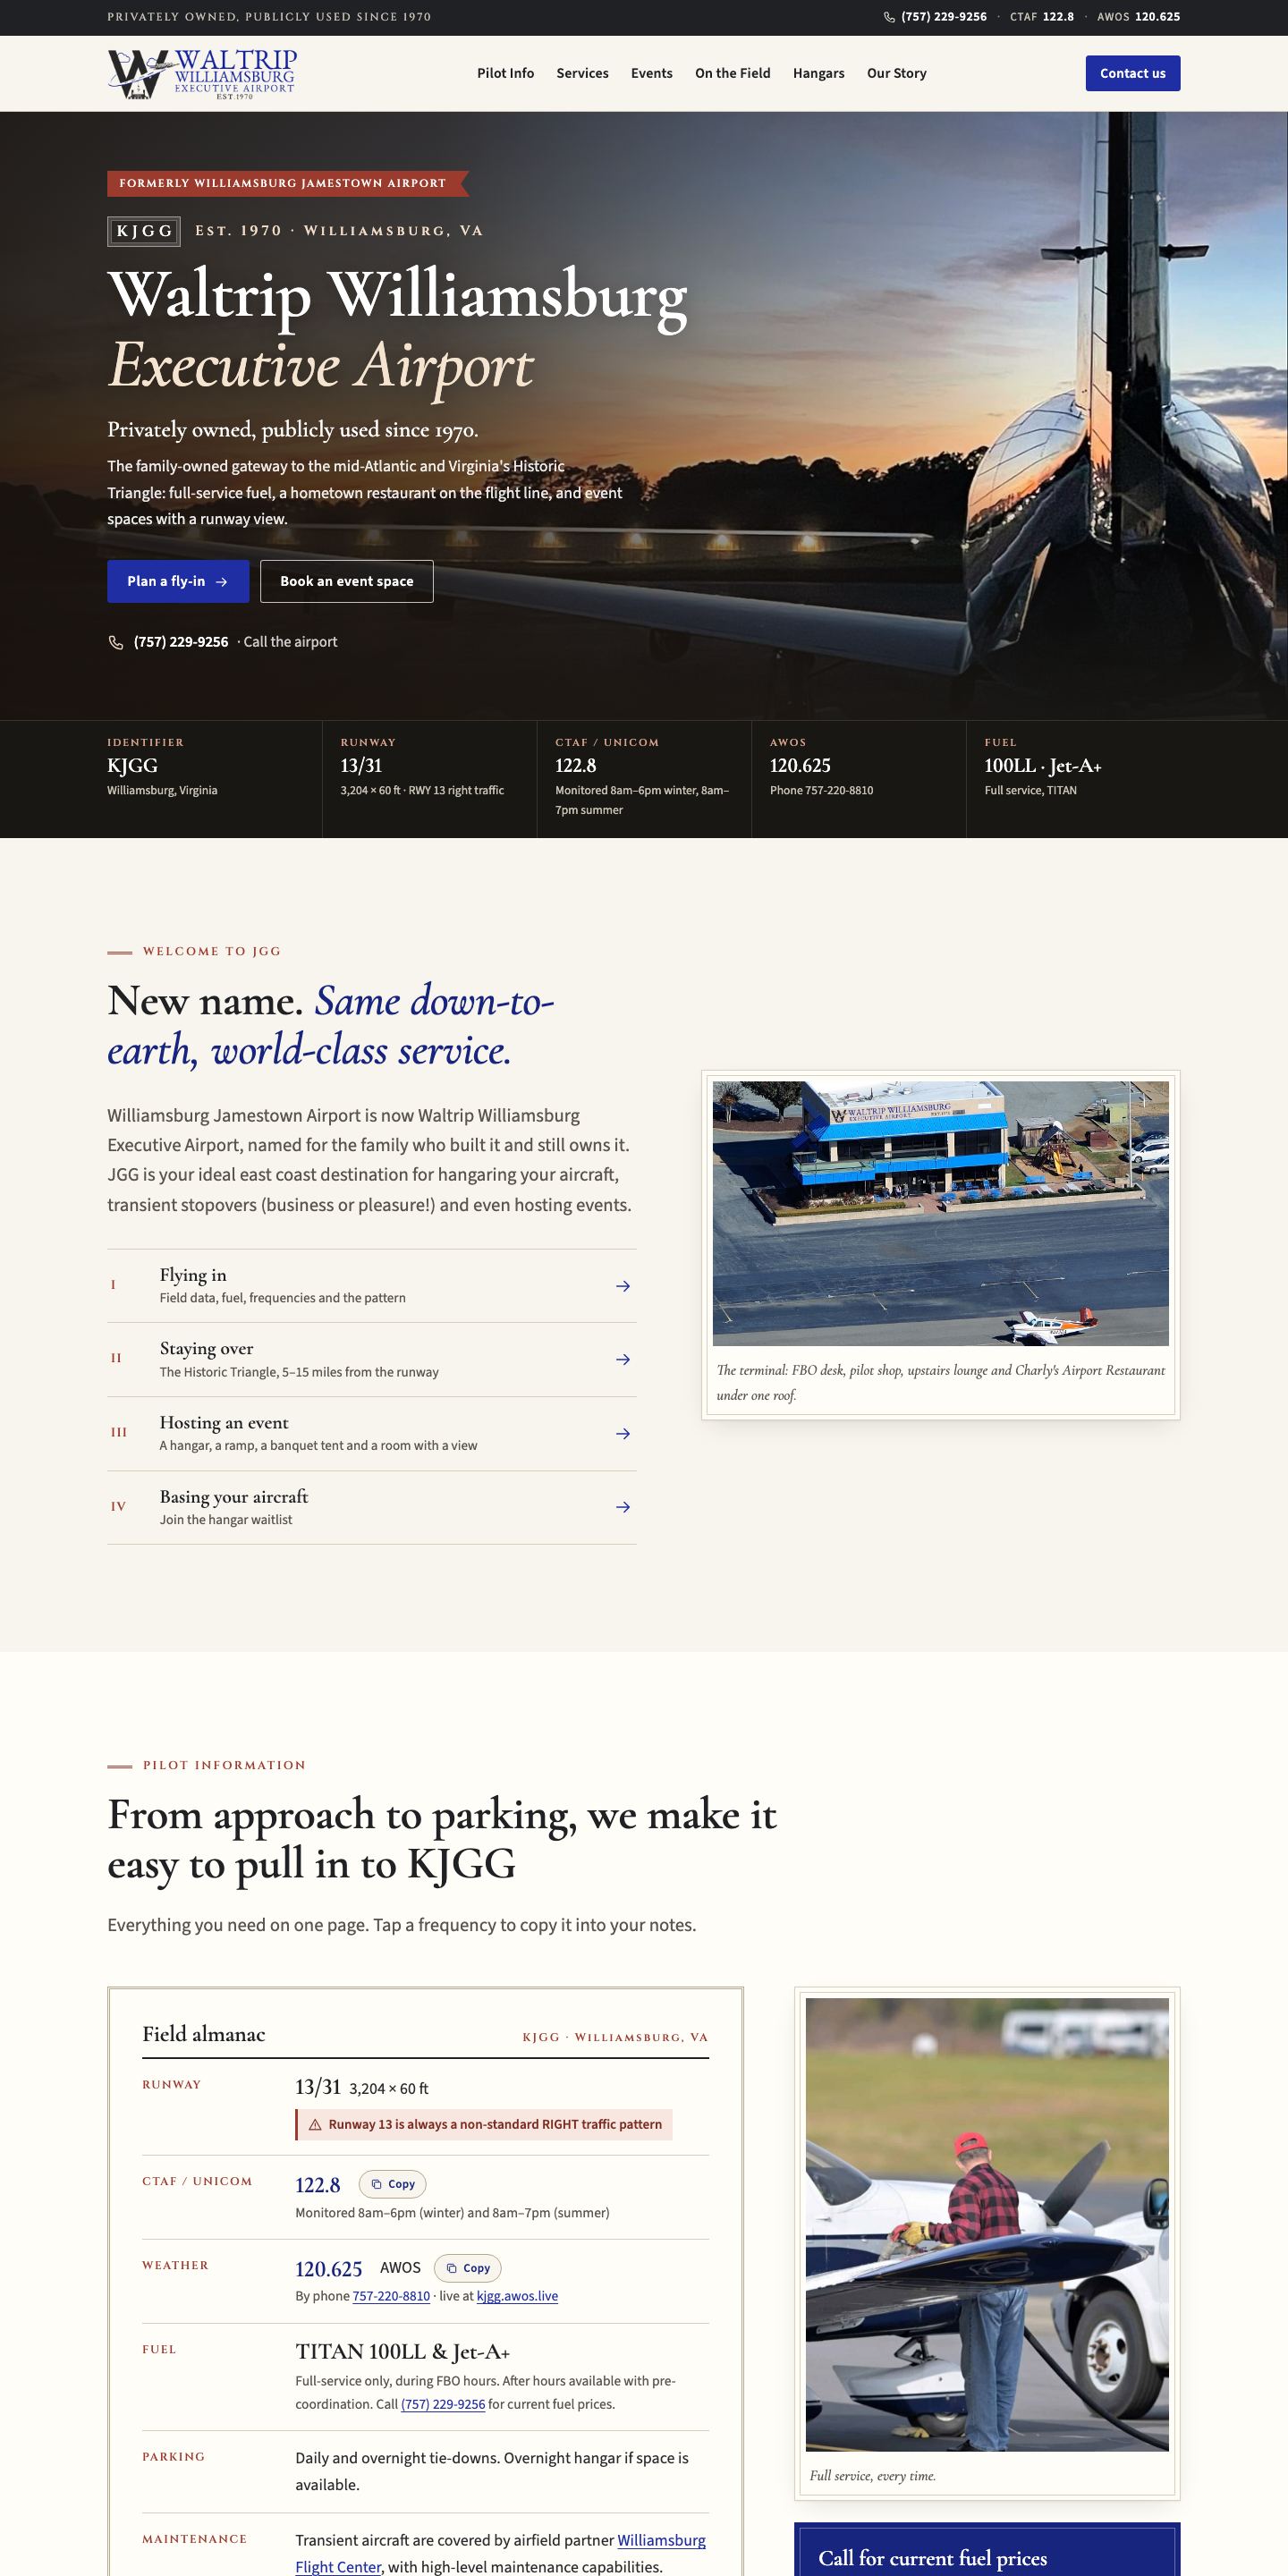Click the phone icon beside Call the airport
The width and height of the screenshot is (1288, 2576).
coord(116,642)
